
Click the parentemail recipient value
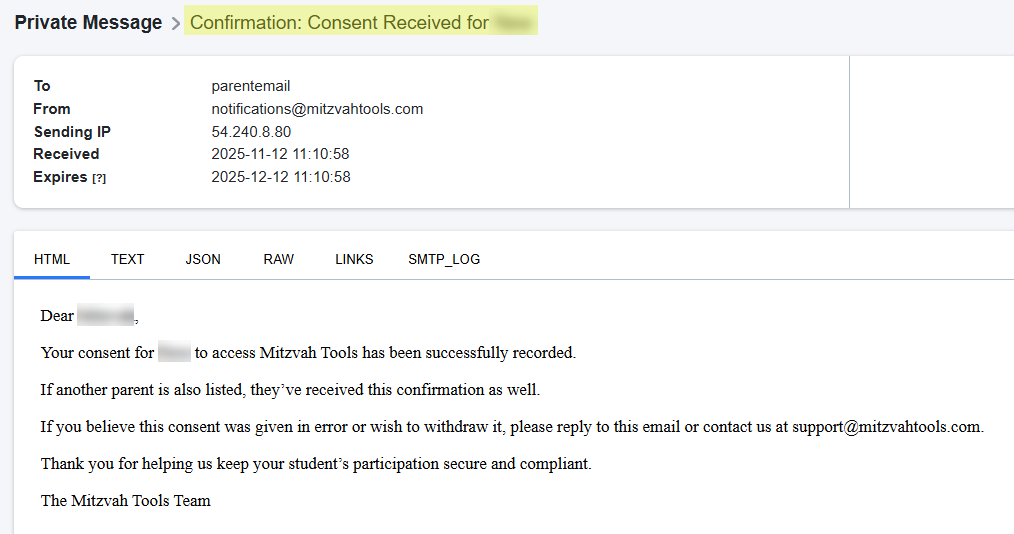250,86
